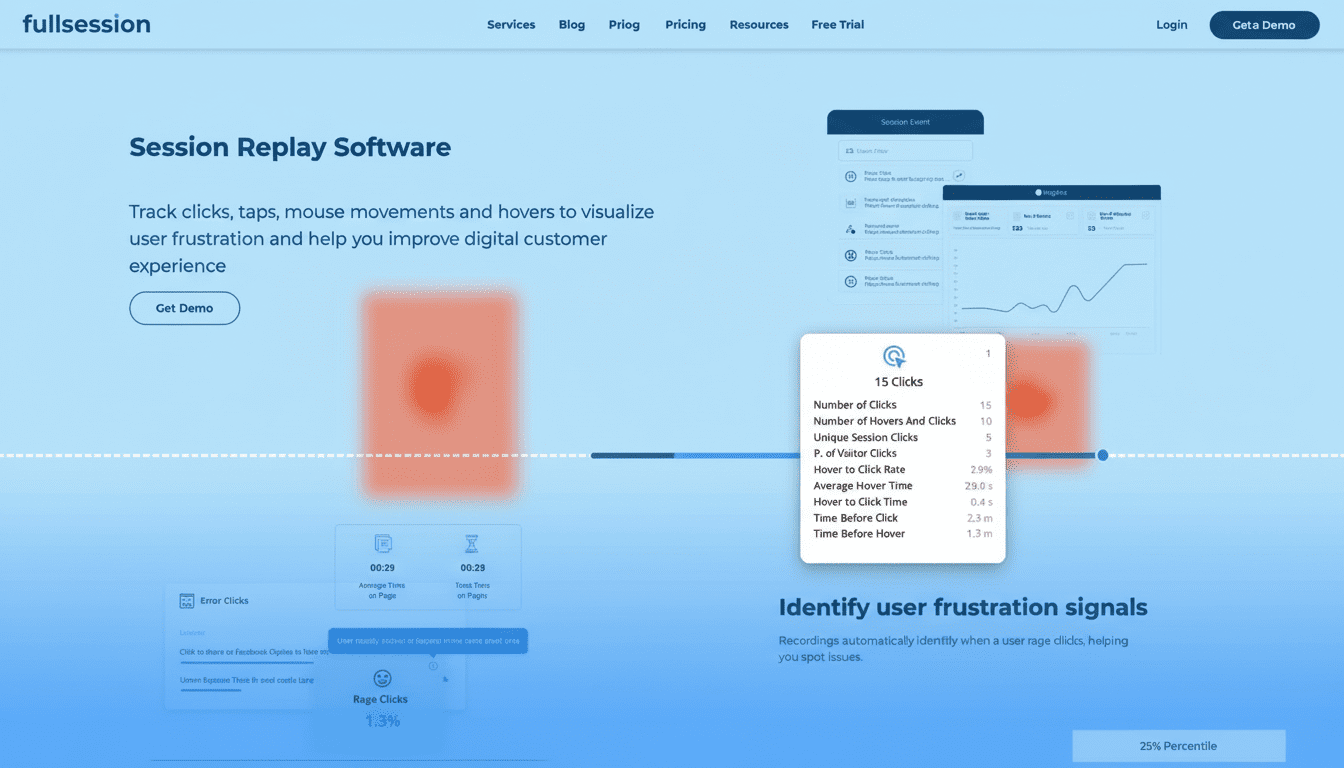Go to the Blog page

572,25
